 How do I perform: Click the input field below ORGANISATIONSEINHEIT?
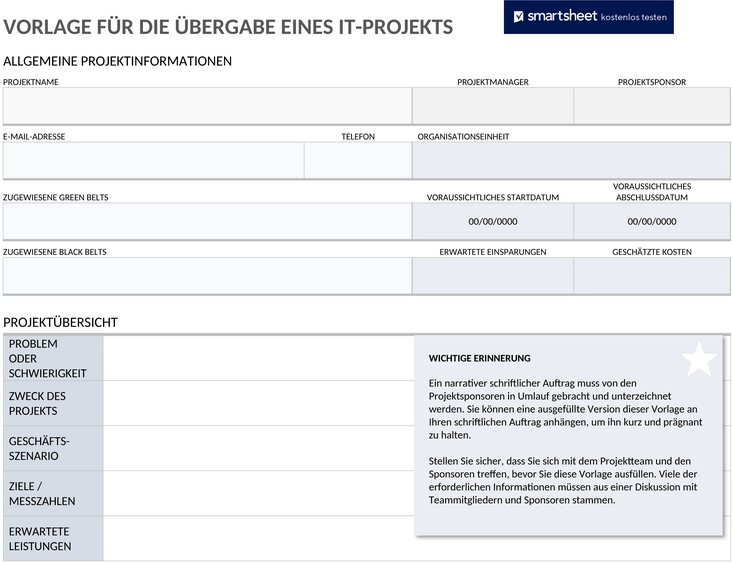571,160
